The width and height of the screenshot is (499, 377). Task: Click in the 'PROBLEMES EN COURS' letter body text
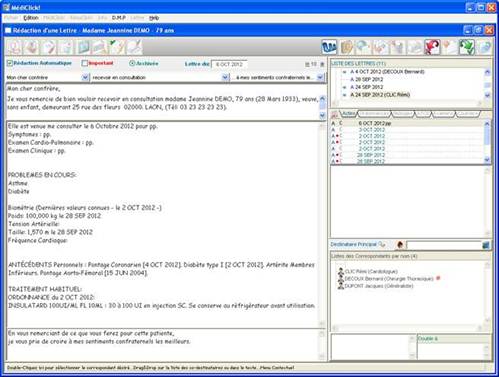42,175
